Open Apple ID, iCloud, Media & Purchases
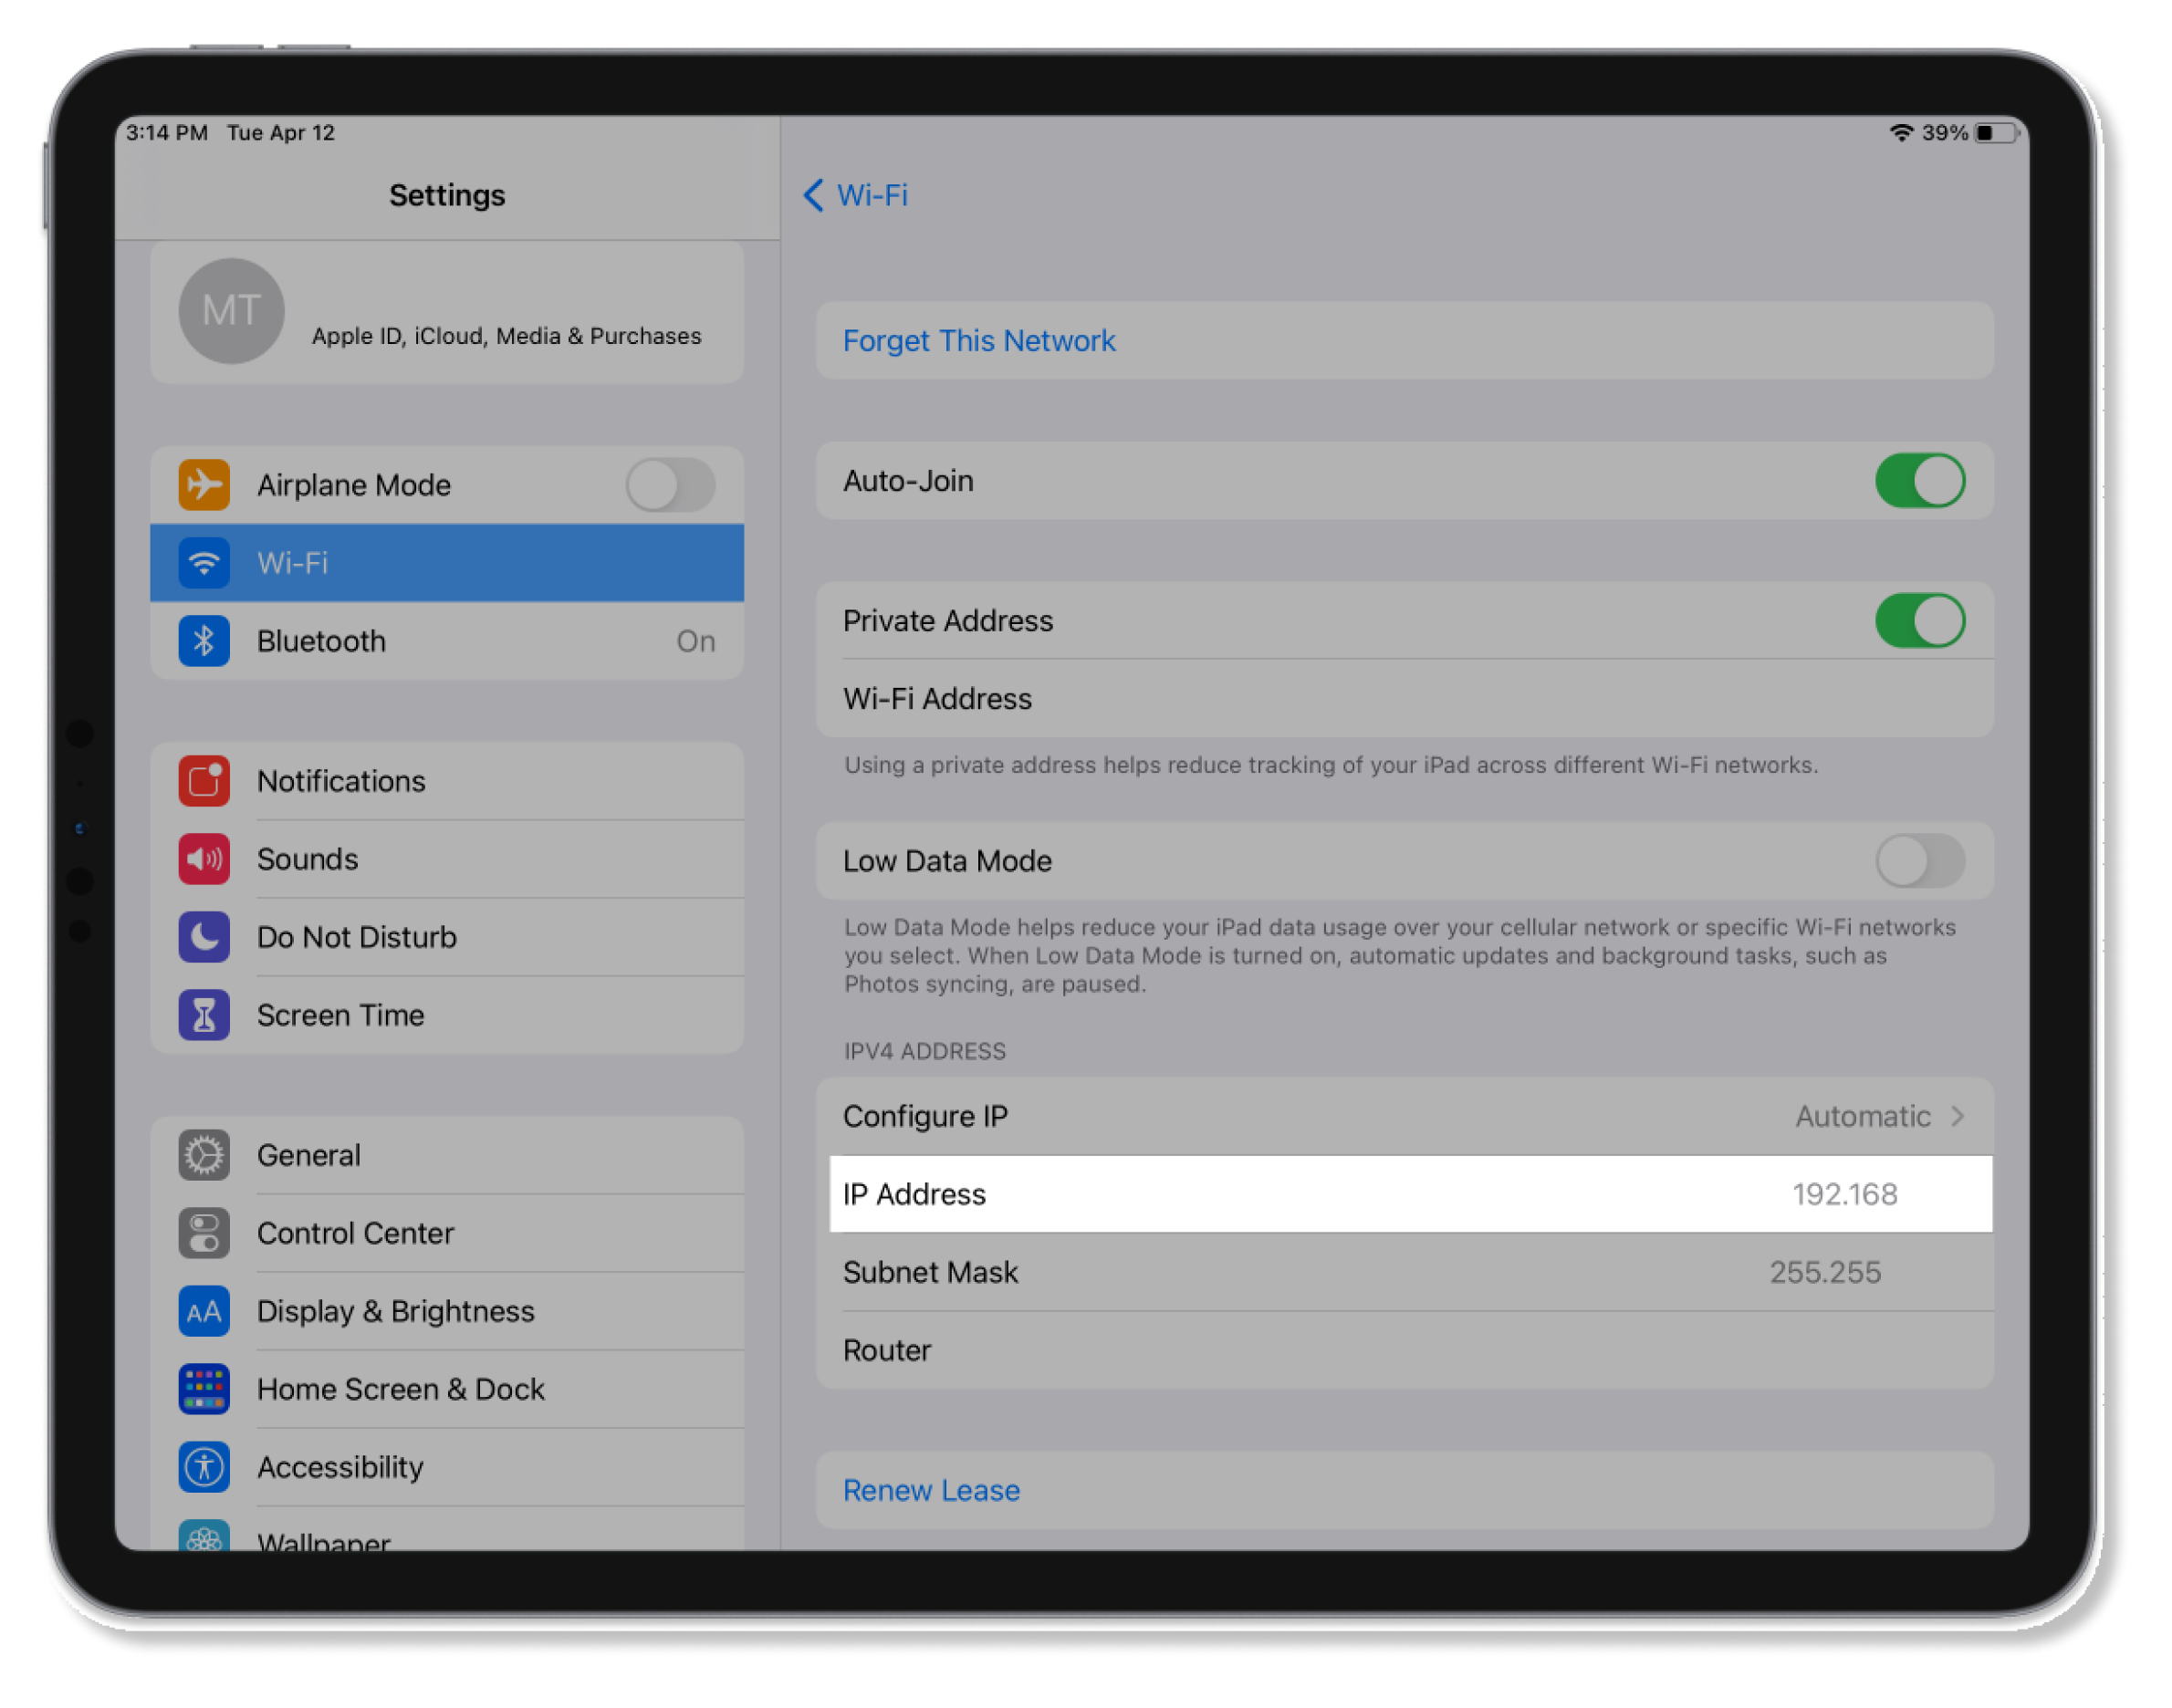The width and height of the screenshot is (2172, 1708). tap(447, 312)
